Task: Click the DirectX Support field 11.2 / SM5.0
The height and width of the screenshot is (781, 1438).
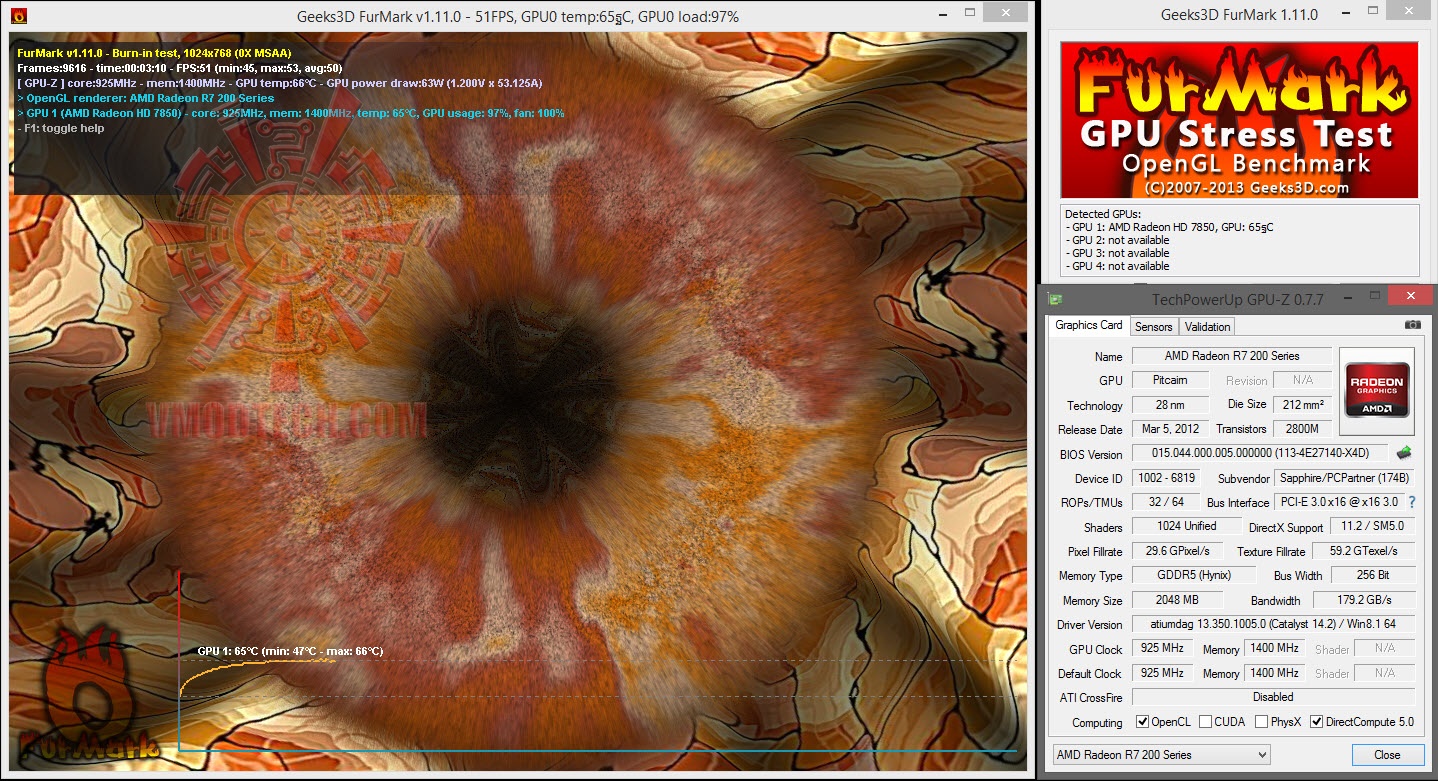Action: (x=1373, y=527)
